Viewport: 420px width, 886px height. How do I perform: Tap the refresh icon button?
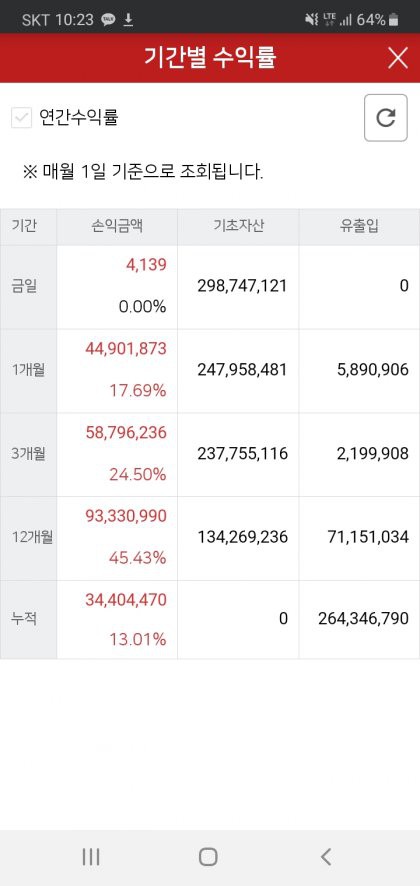tap(386, 118)
